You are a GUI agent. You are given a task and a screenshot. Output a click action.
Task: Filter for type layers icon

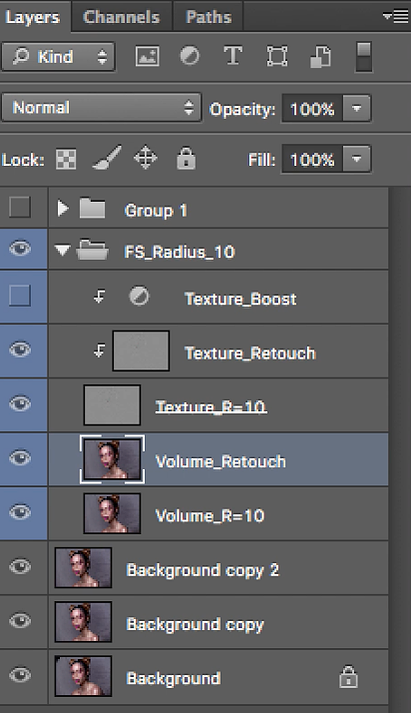(x=233, y=56)
